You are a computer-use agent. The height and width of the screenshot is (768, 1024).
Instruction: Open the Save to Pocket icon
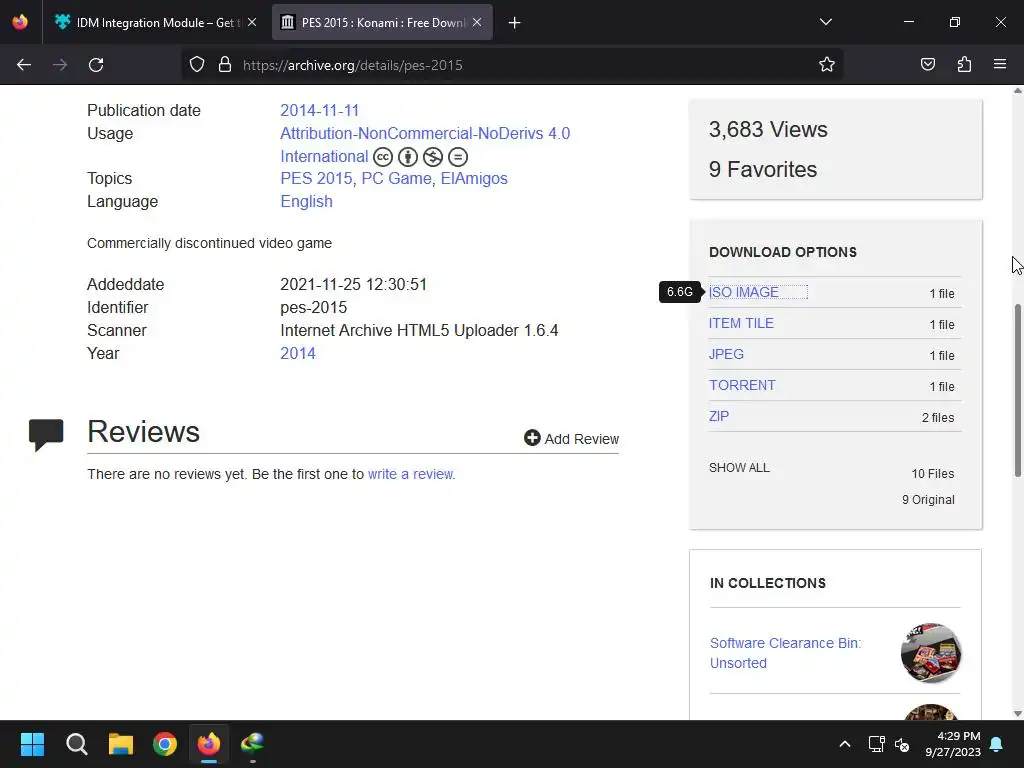(x=928, y=65)
